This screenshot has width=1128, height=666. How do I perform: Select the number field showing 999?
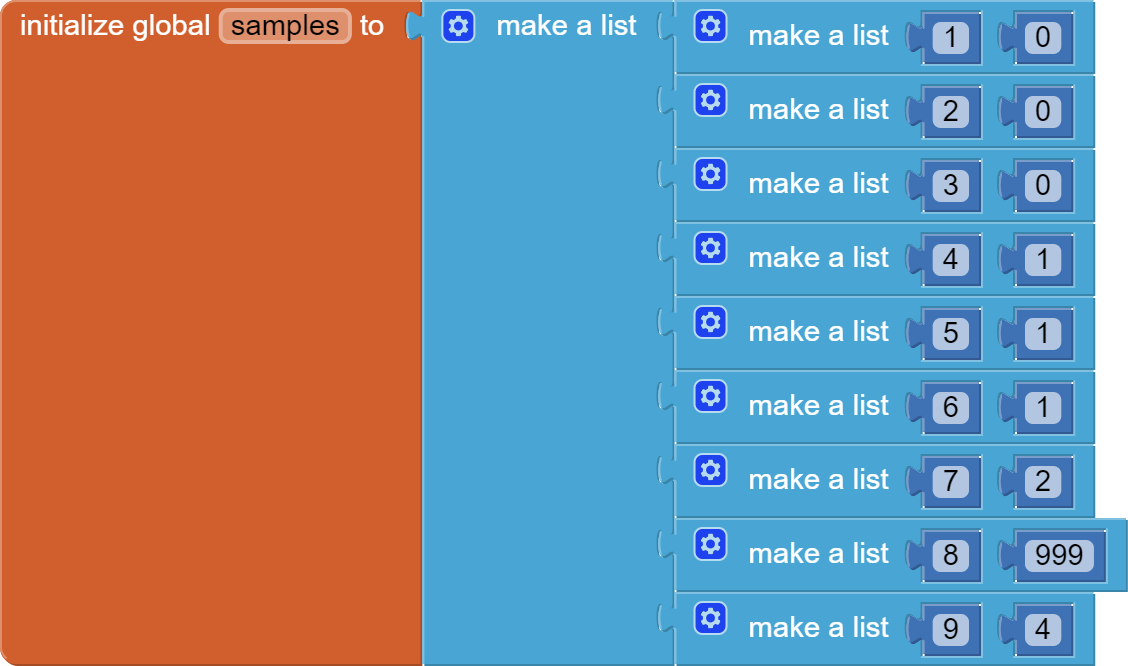click(x=1059, y=555)
